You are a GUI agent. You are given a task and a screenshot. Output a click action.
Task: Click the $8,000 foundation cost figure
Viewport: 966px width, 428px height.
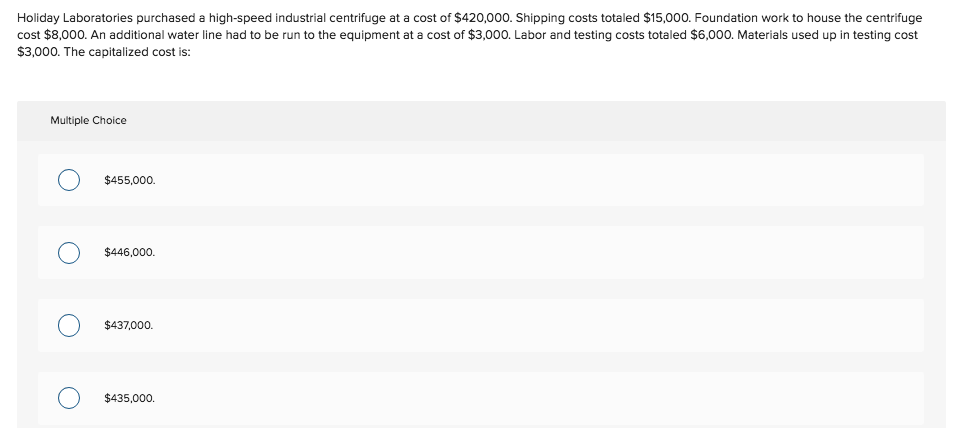(x=66, y=35)
